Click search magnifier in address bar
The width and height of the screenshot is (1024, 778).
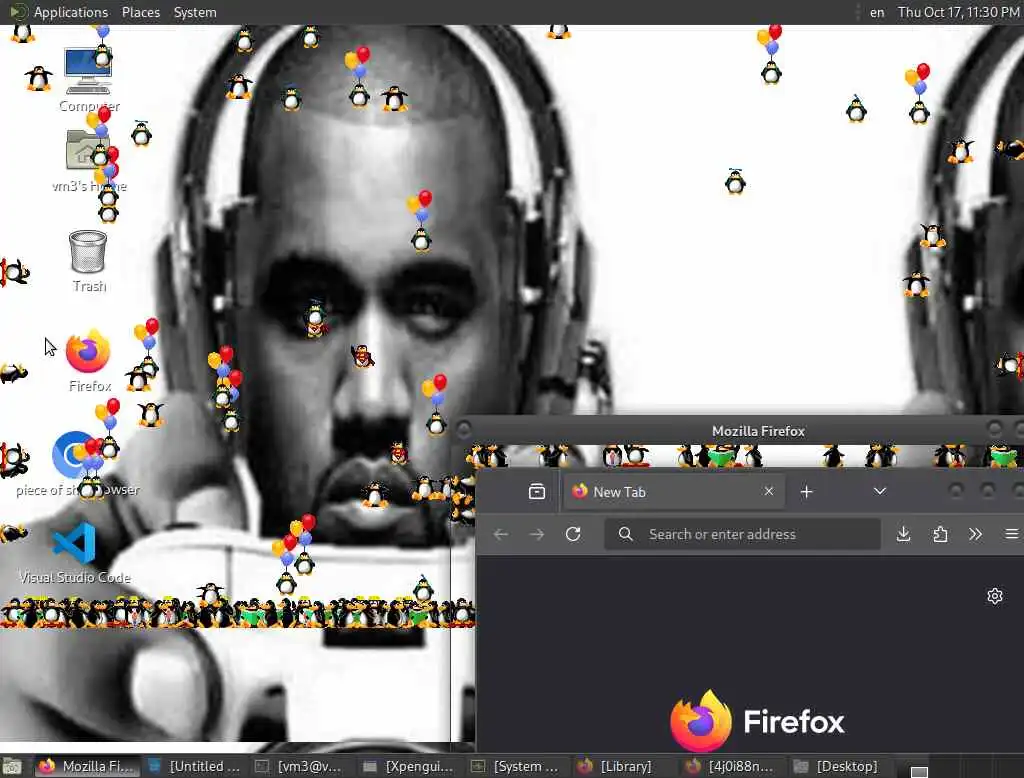(626, 534)
